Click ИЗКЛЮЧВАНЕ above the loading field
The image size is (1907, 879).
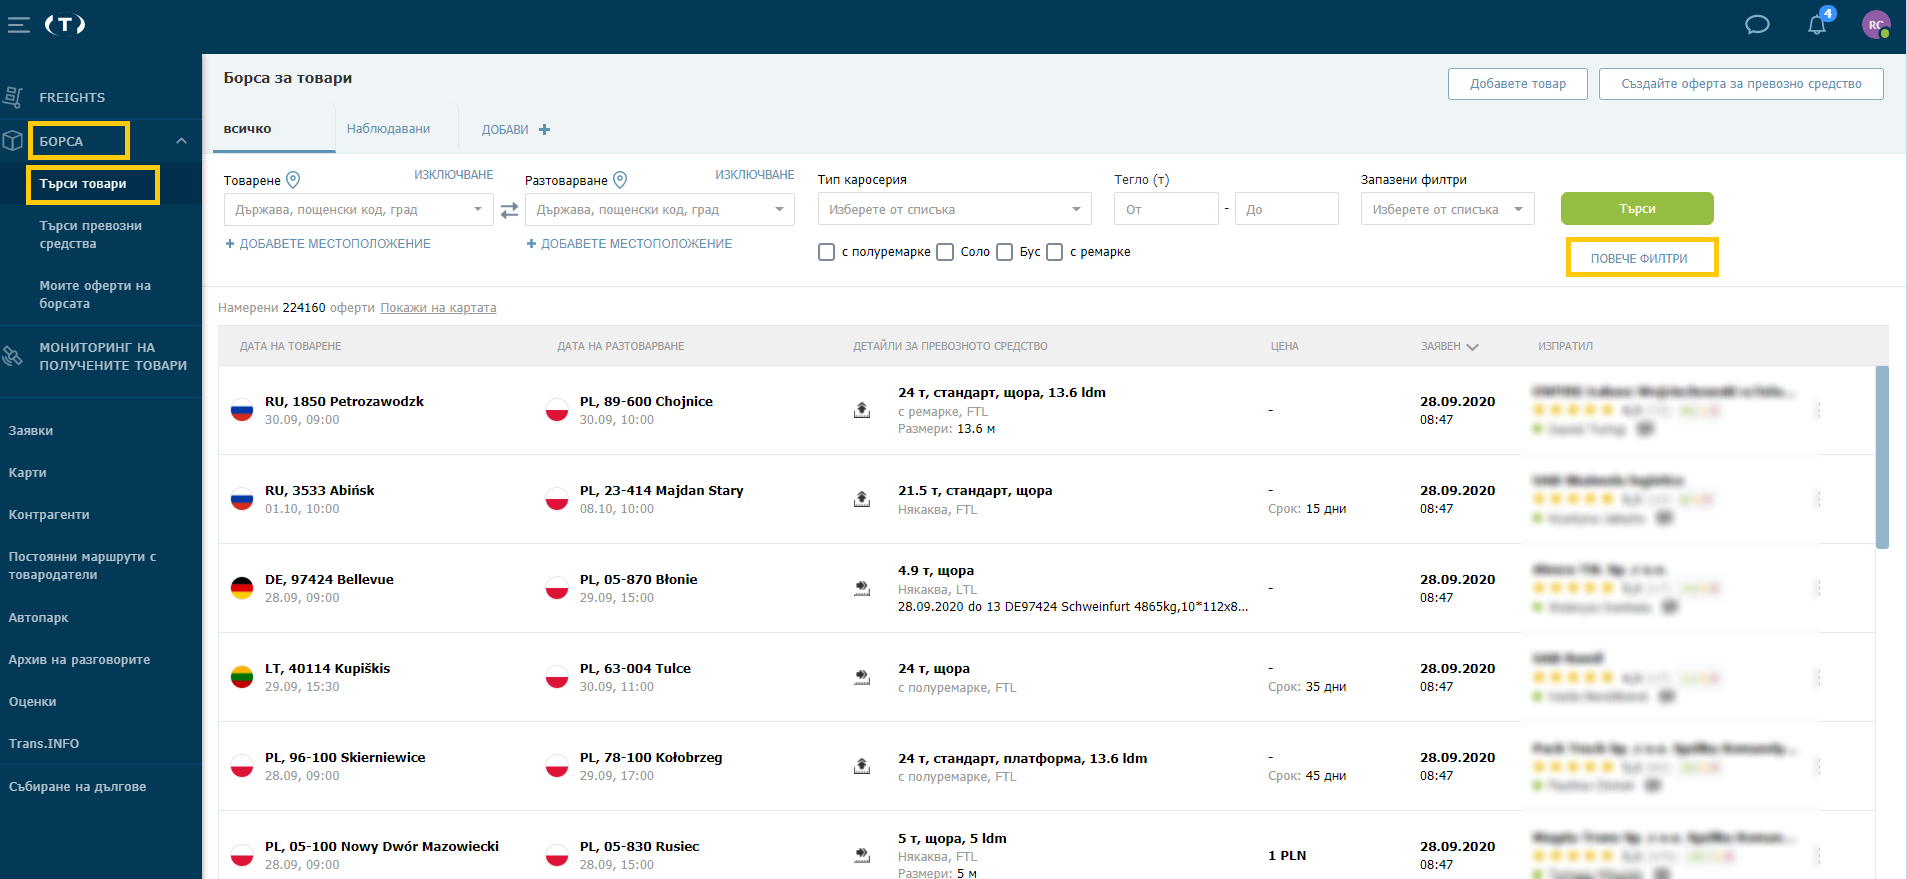(x=454, y=175)
